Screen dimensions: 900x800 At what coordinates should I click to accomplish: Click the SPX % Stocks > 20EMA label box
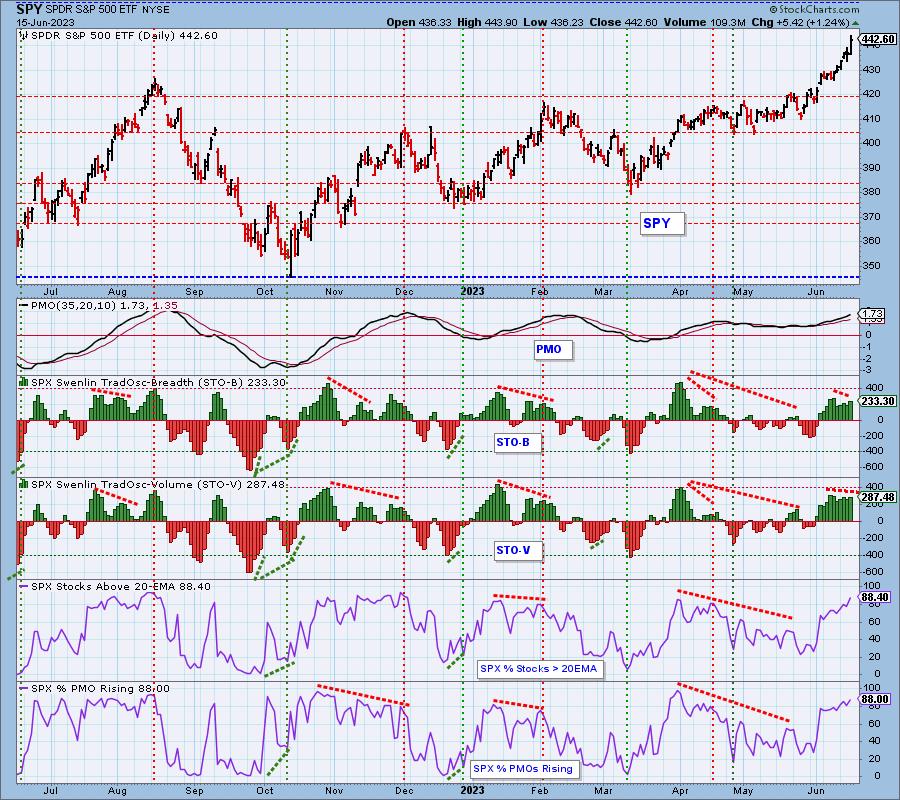[540, 669]
